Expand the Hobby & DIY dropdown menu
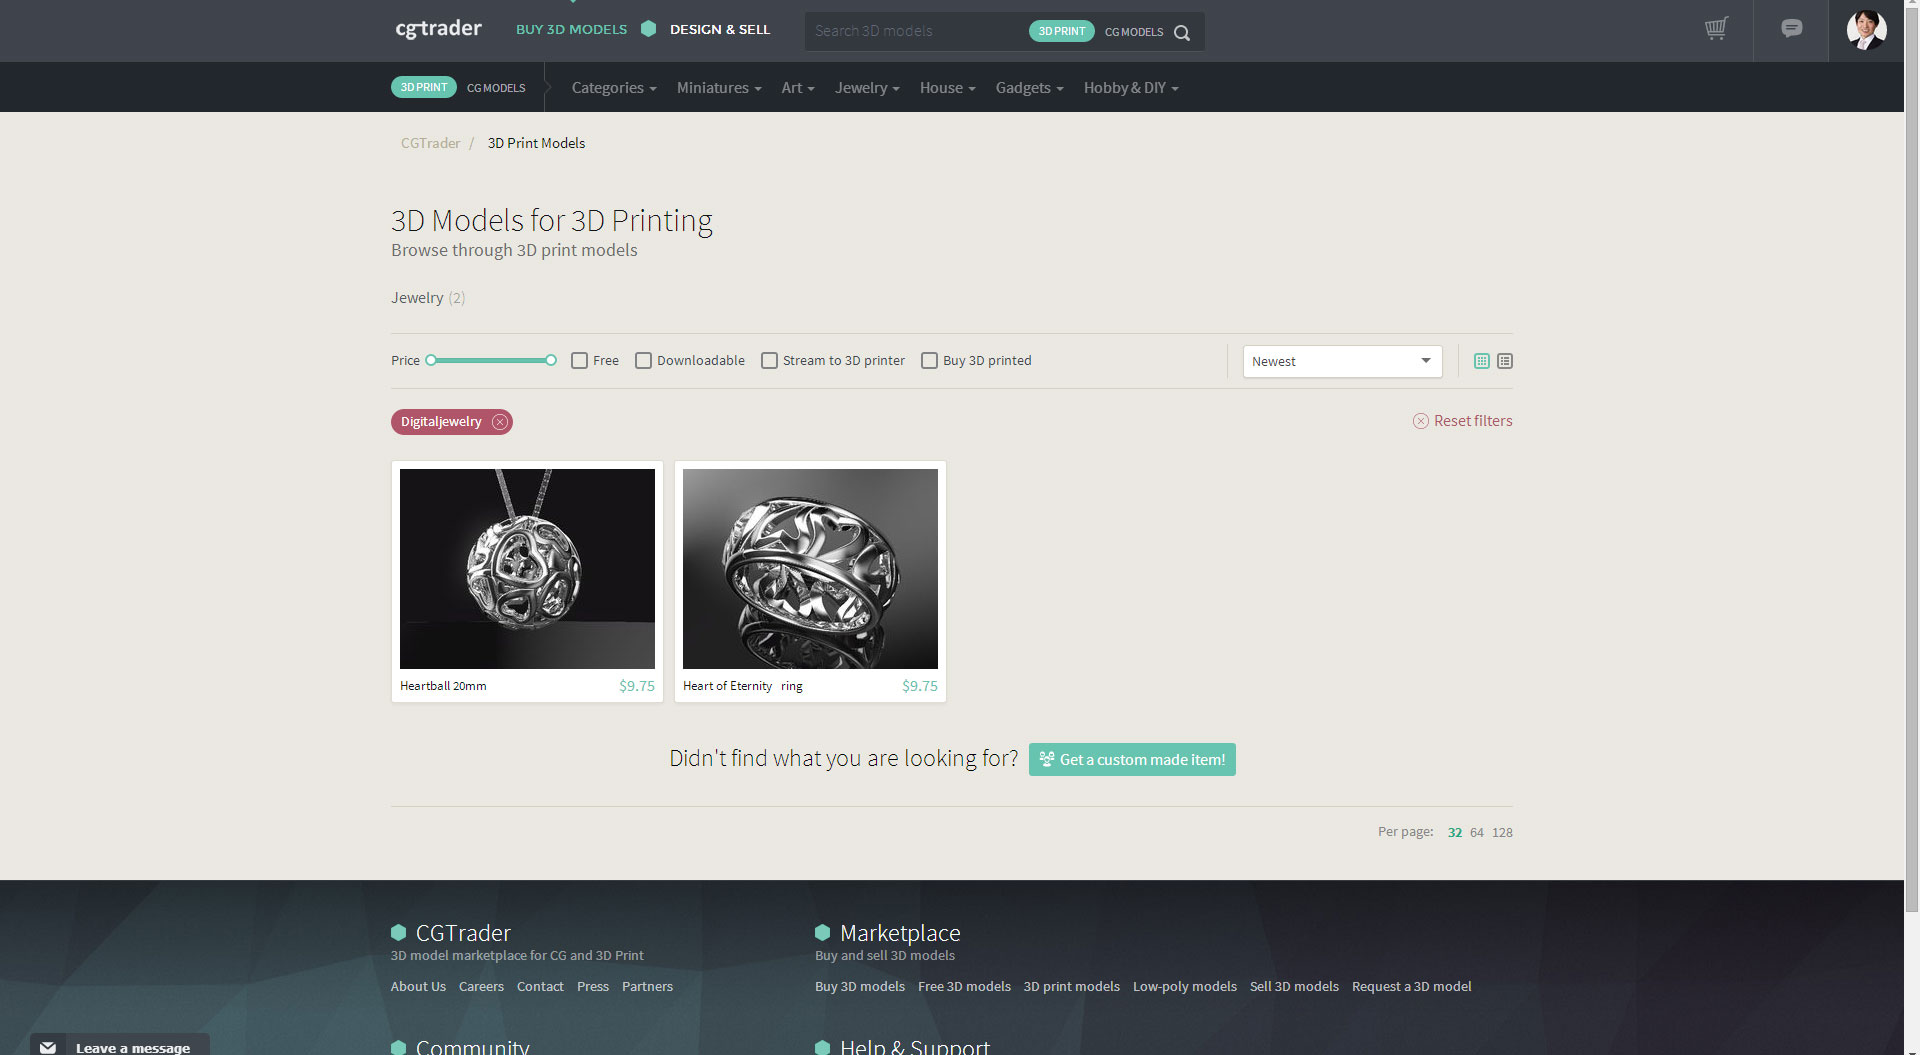 coord(1131,88)
